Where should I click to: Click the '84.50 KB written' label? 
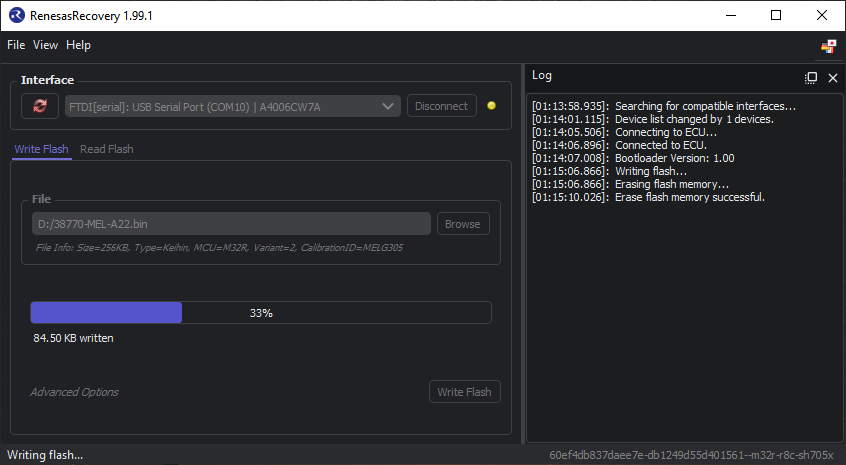[x=73, y=338]
